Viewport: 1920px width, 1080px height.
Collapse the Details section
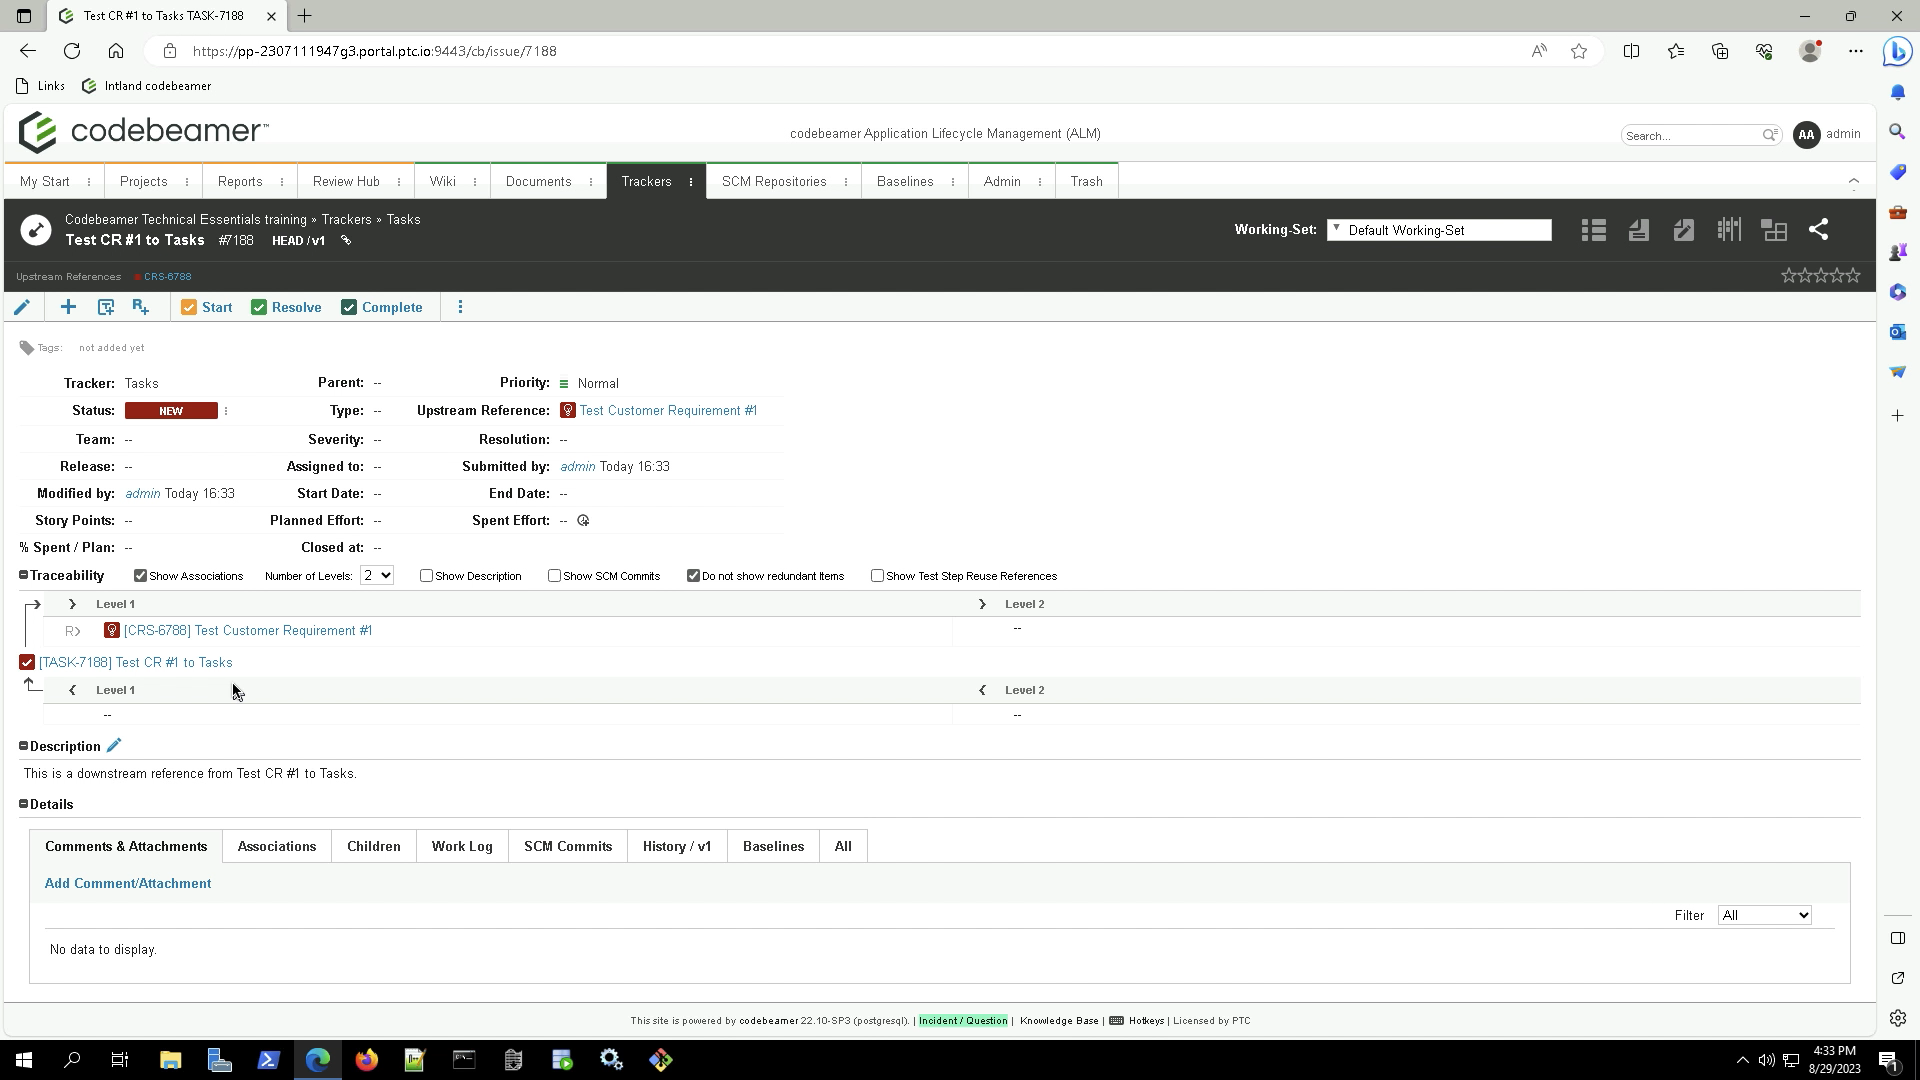click(x=23, y=804)
